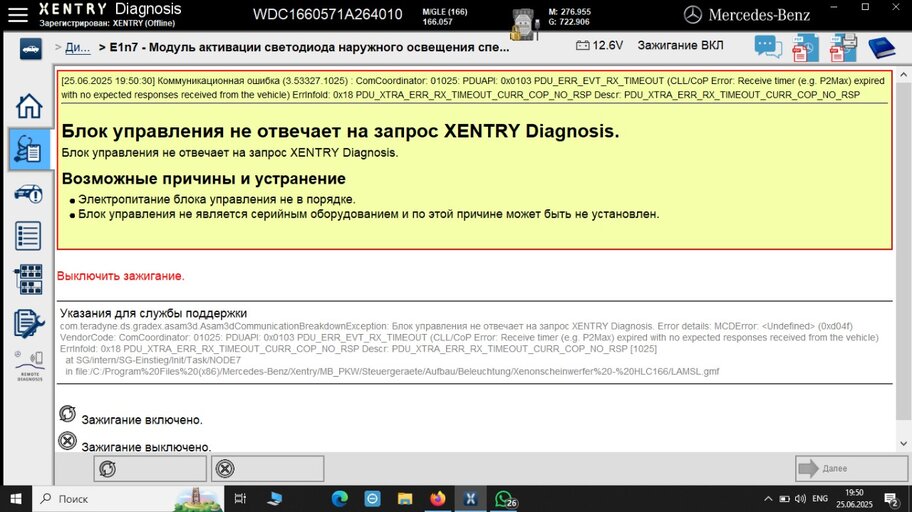This screenshot has height=512, width=912.
Task: Open the TeamViewer-style blue taskbar icon
Action: click(x=372, y=499)
